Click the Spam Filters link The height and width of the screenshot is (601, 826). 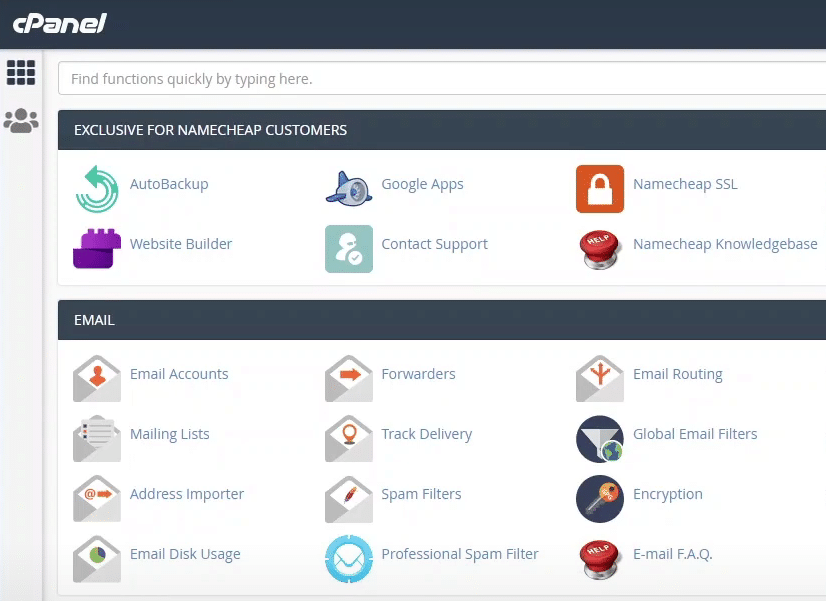tap(421, 494)
